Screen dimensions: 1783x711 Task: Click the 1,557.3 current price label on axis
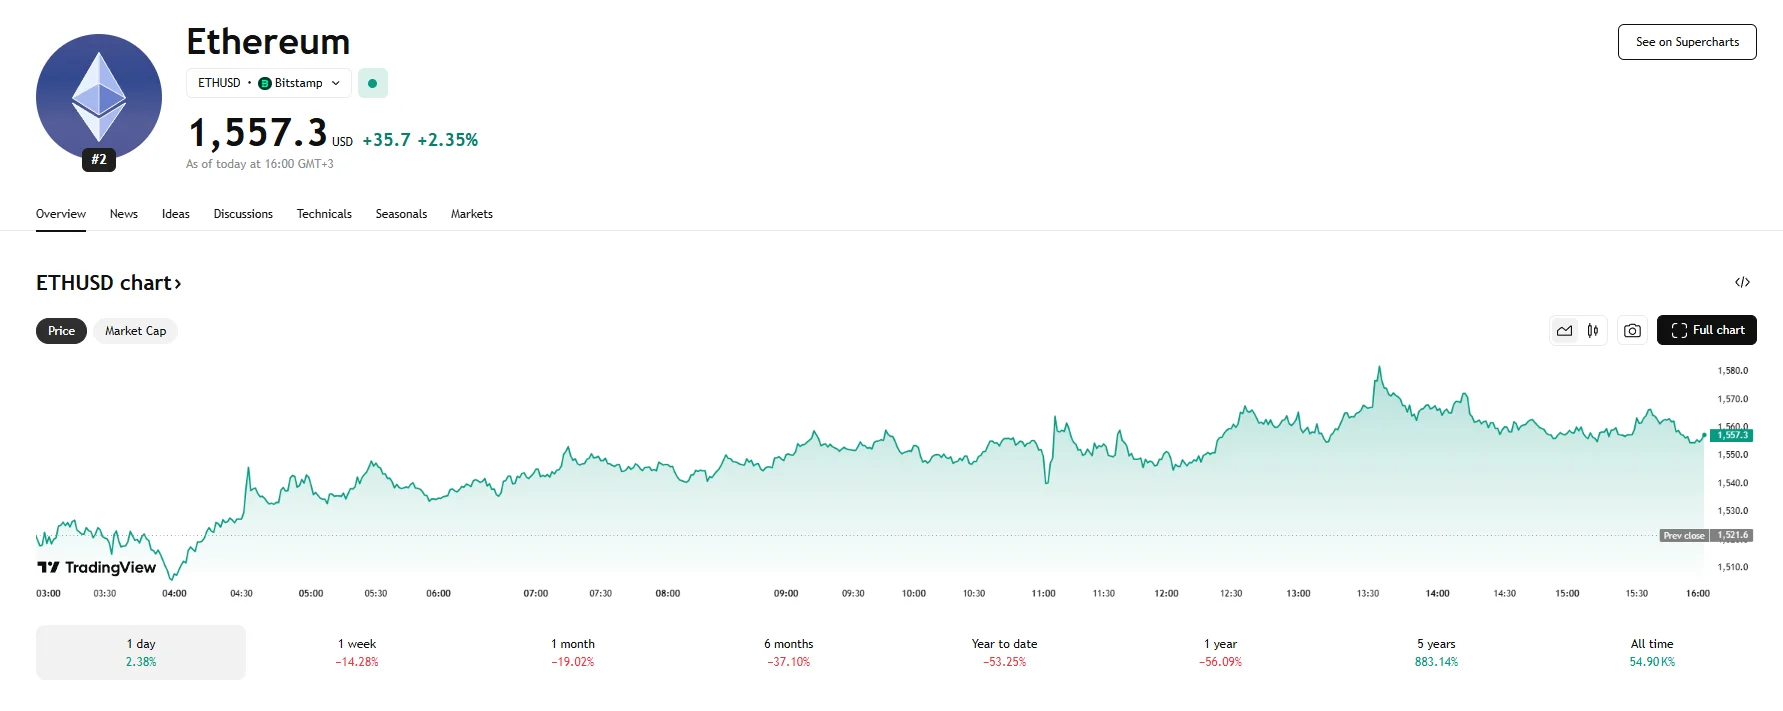click(1732, 435)
